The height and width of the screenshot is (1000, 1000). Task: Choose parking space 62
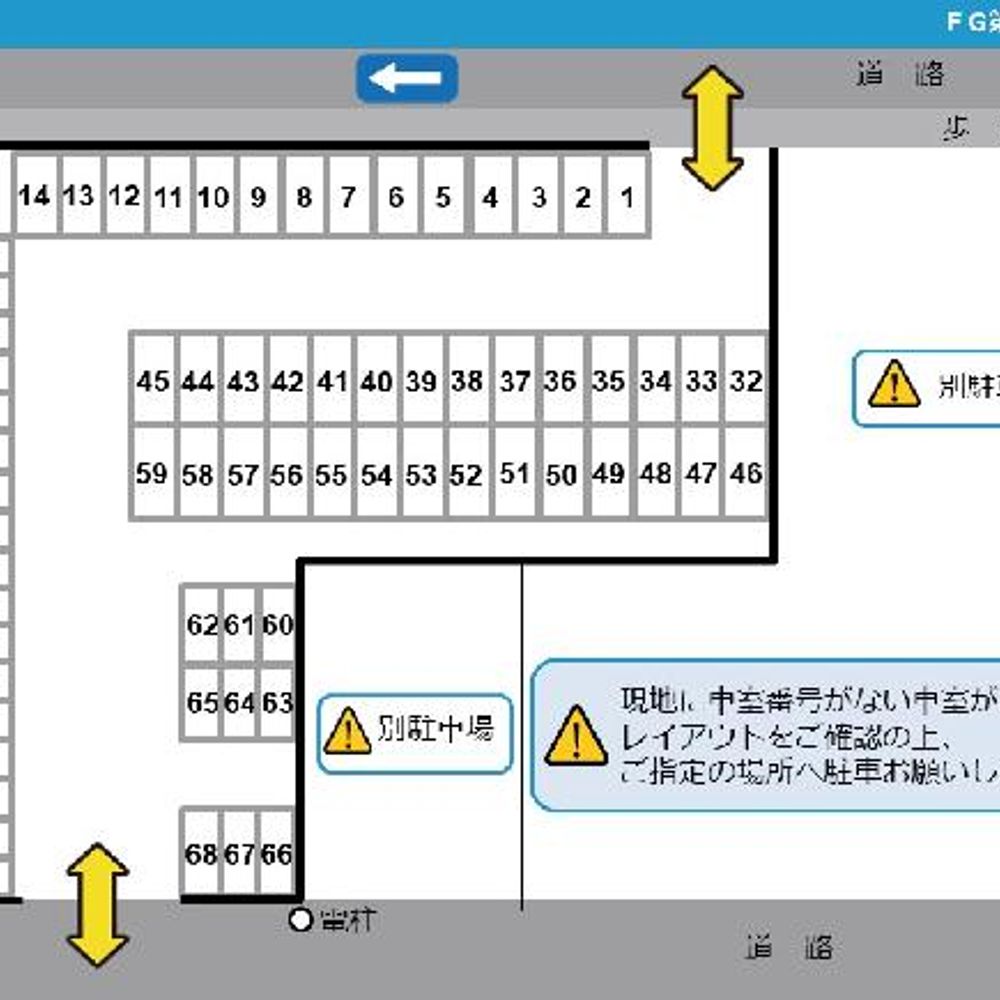point(202,624)
